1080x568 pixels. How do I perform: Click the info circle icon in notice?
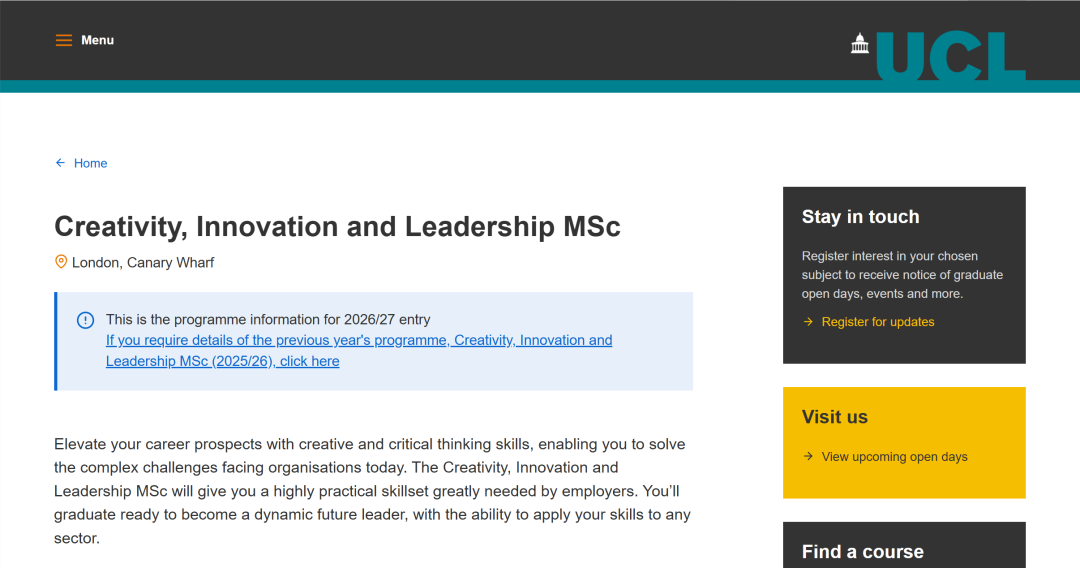pos(86,320)
